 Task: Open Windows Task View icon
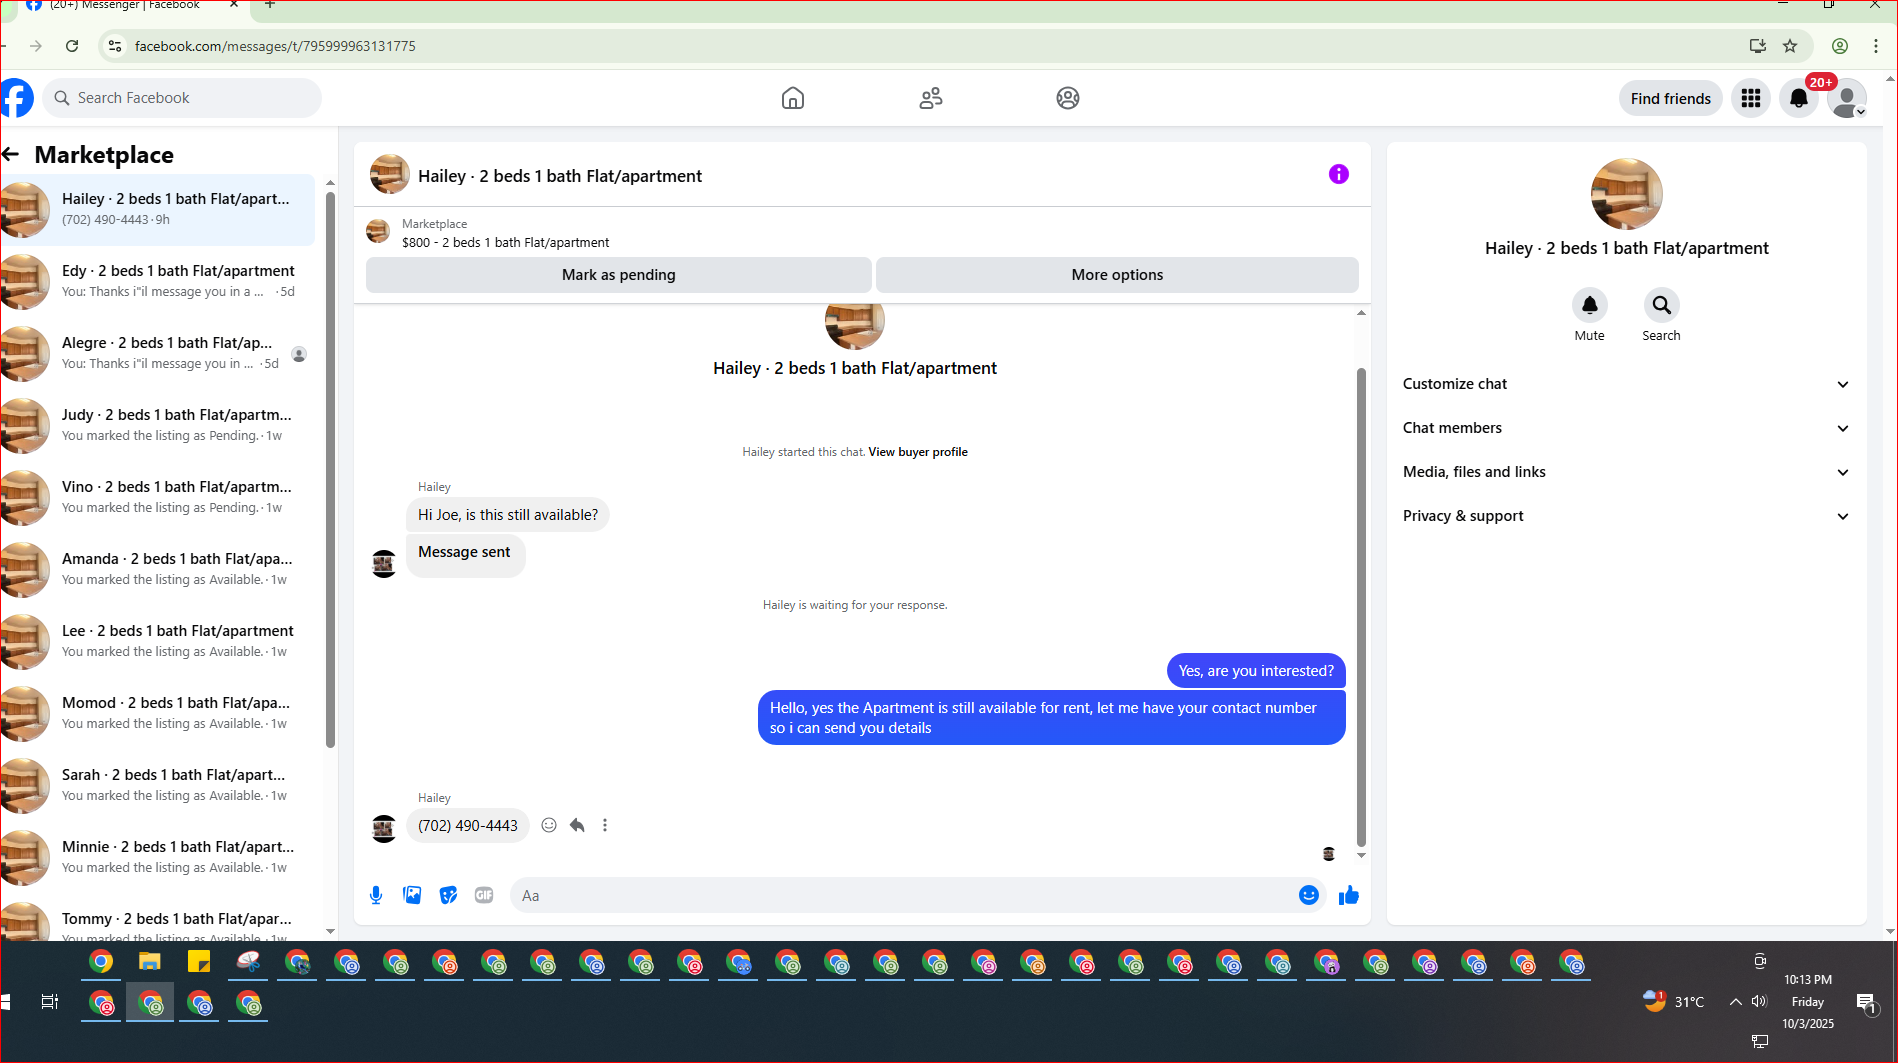50,1002
